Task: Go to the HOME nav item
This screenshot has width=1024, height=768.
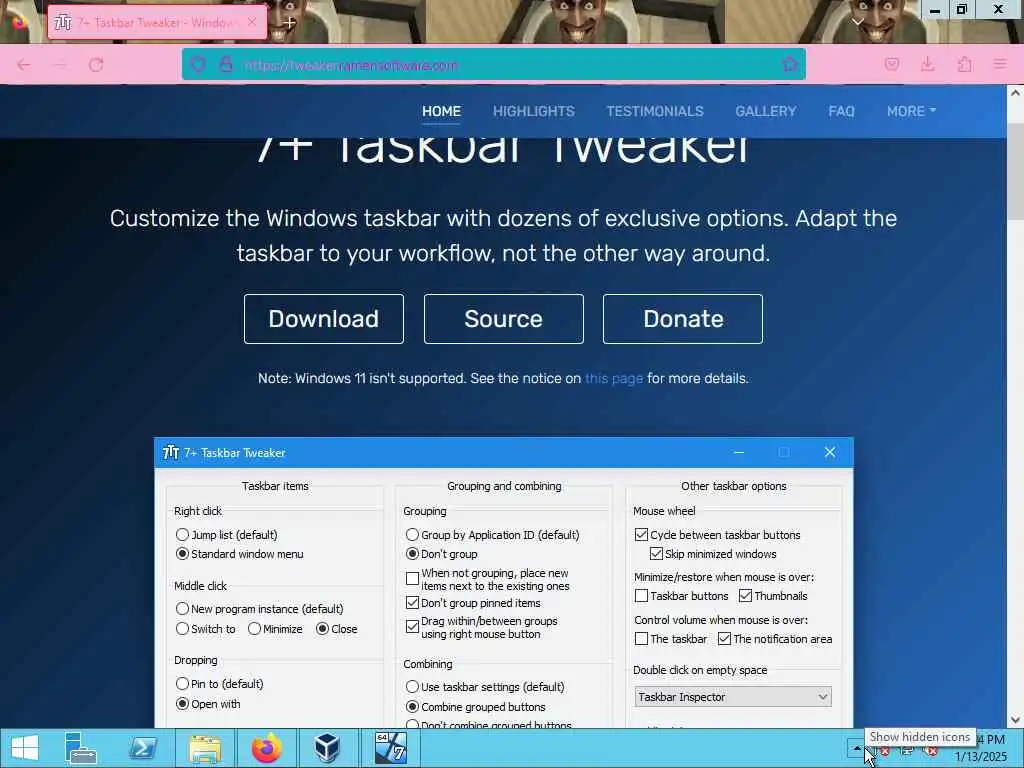Action: click(x=441, y=111)
